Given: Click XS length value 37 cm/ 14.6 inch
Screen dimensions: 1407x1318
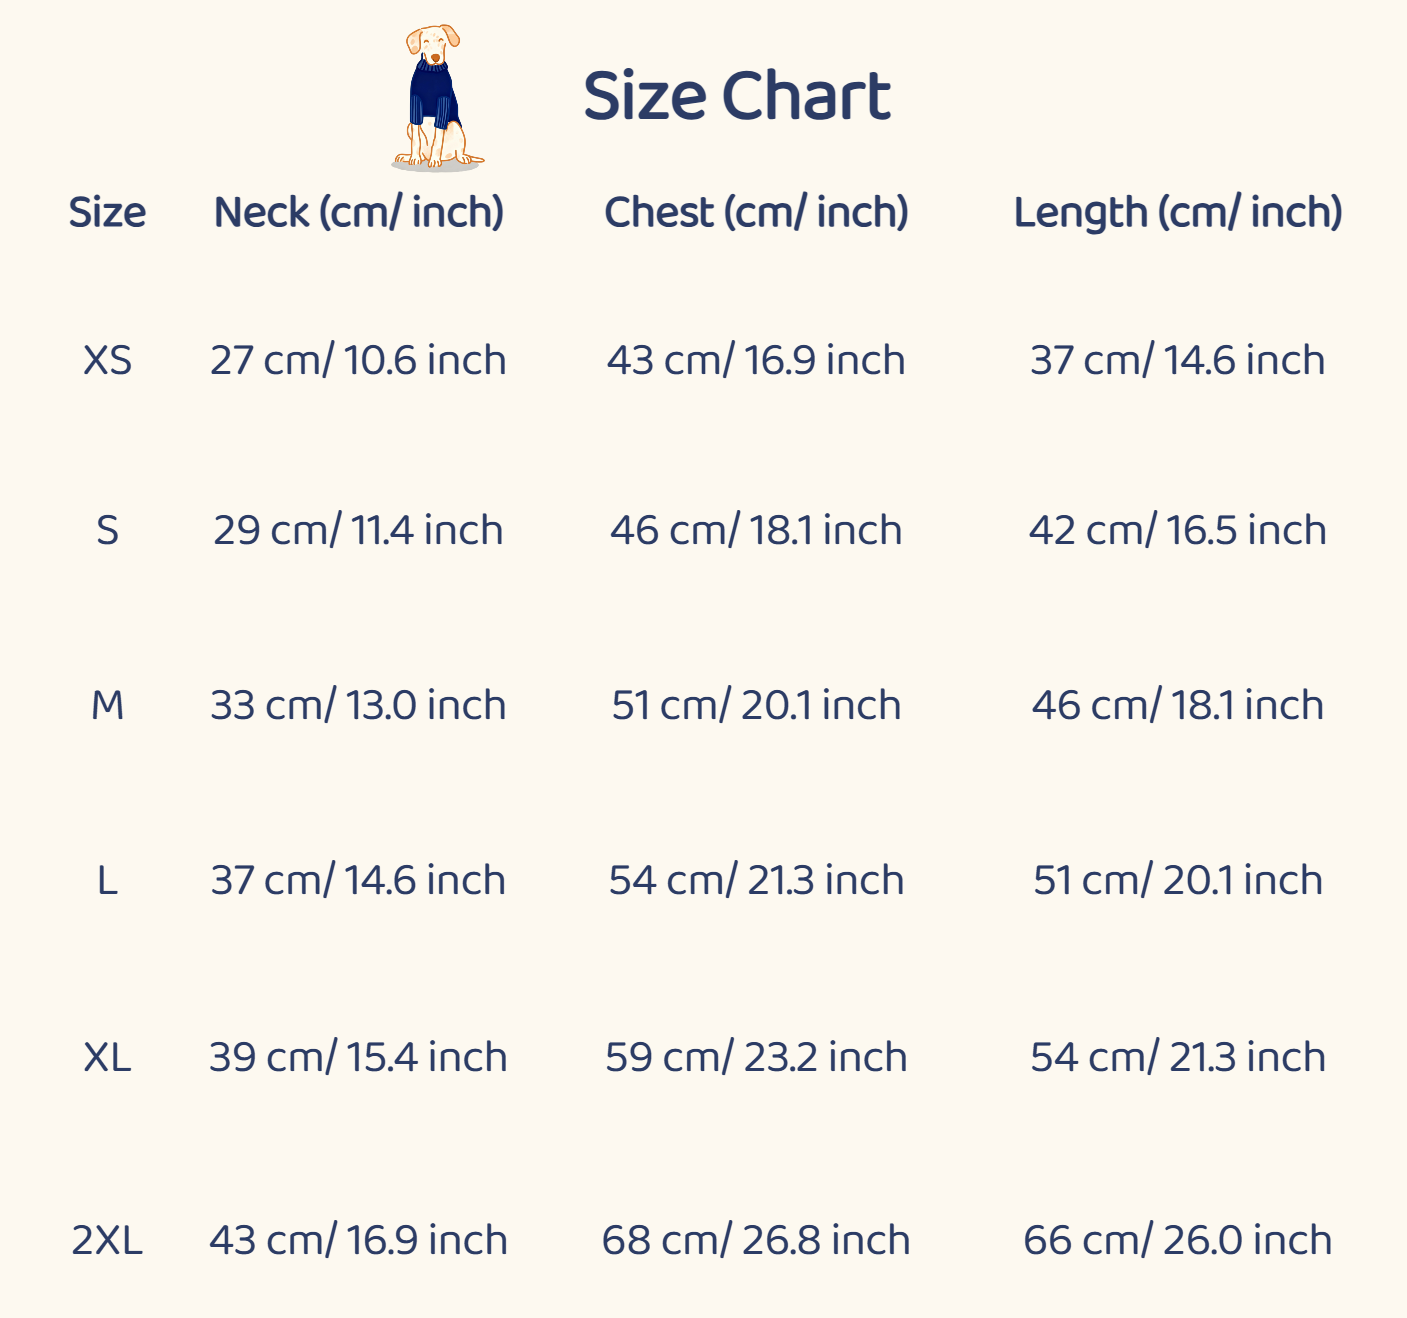Looking at the screenshot, I should (x=1177, y=360).
